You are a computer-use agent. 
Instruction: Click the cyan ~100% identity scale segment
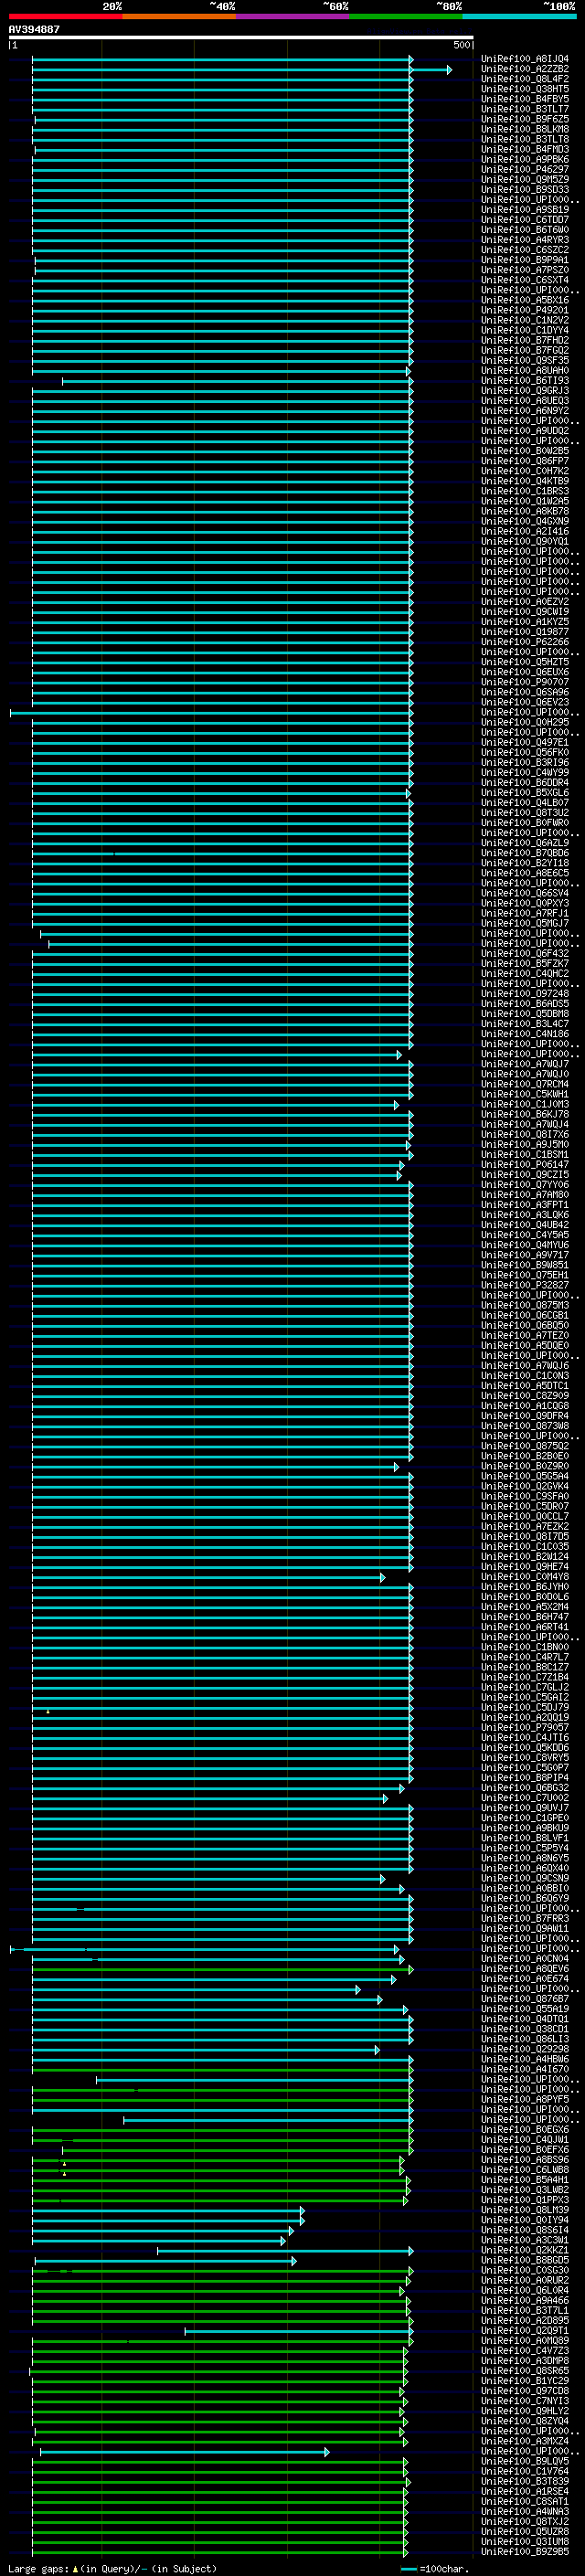[x=519, y=16]
